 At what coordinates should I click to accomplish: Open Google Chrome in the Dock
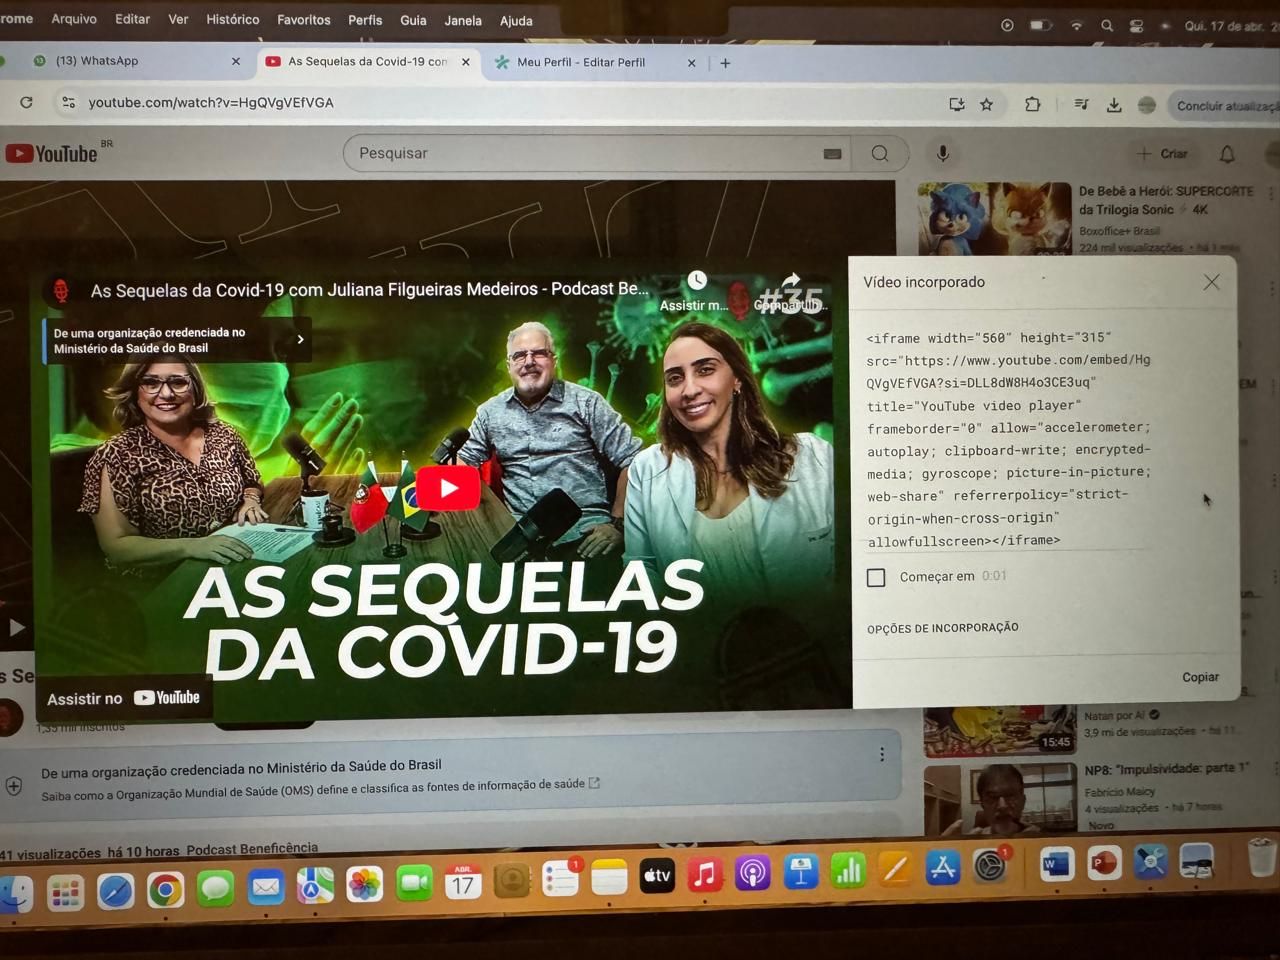coord(165,889)
